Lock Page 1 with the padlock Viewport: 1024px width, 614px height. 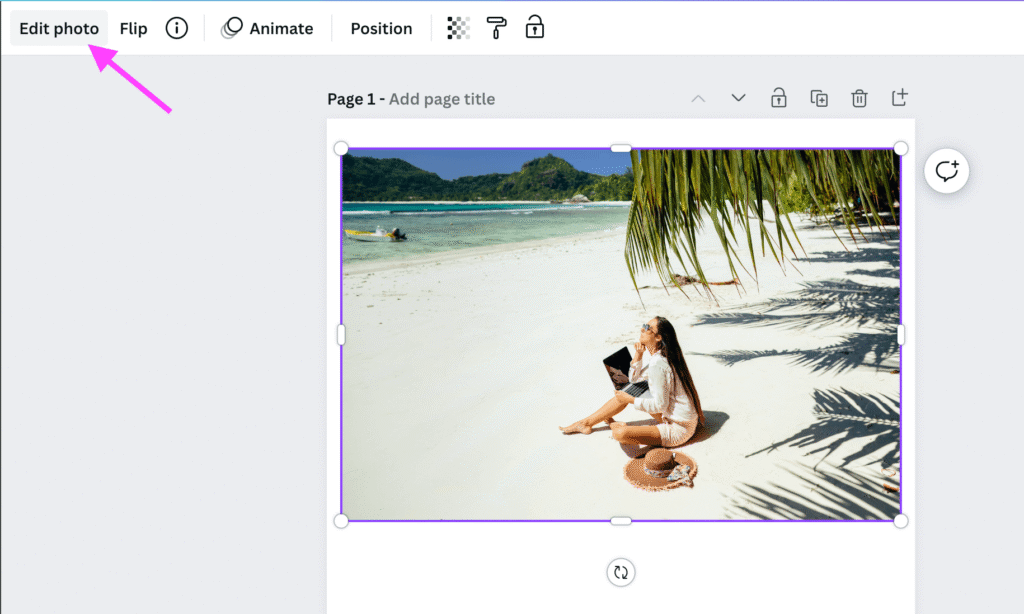pos(778,98)
